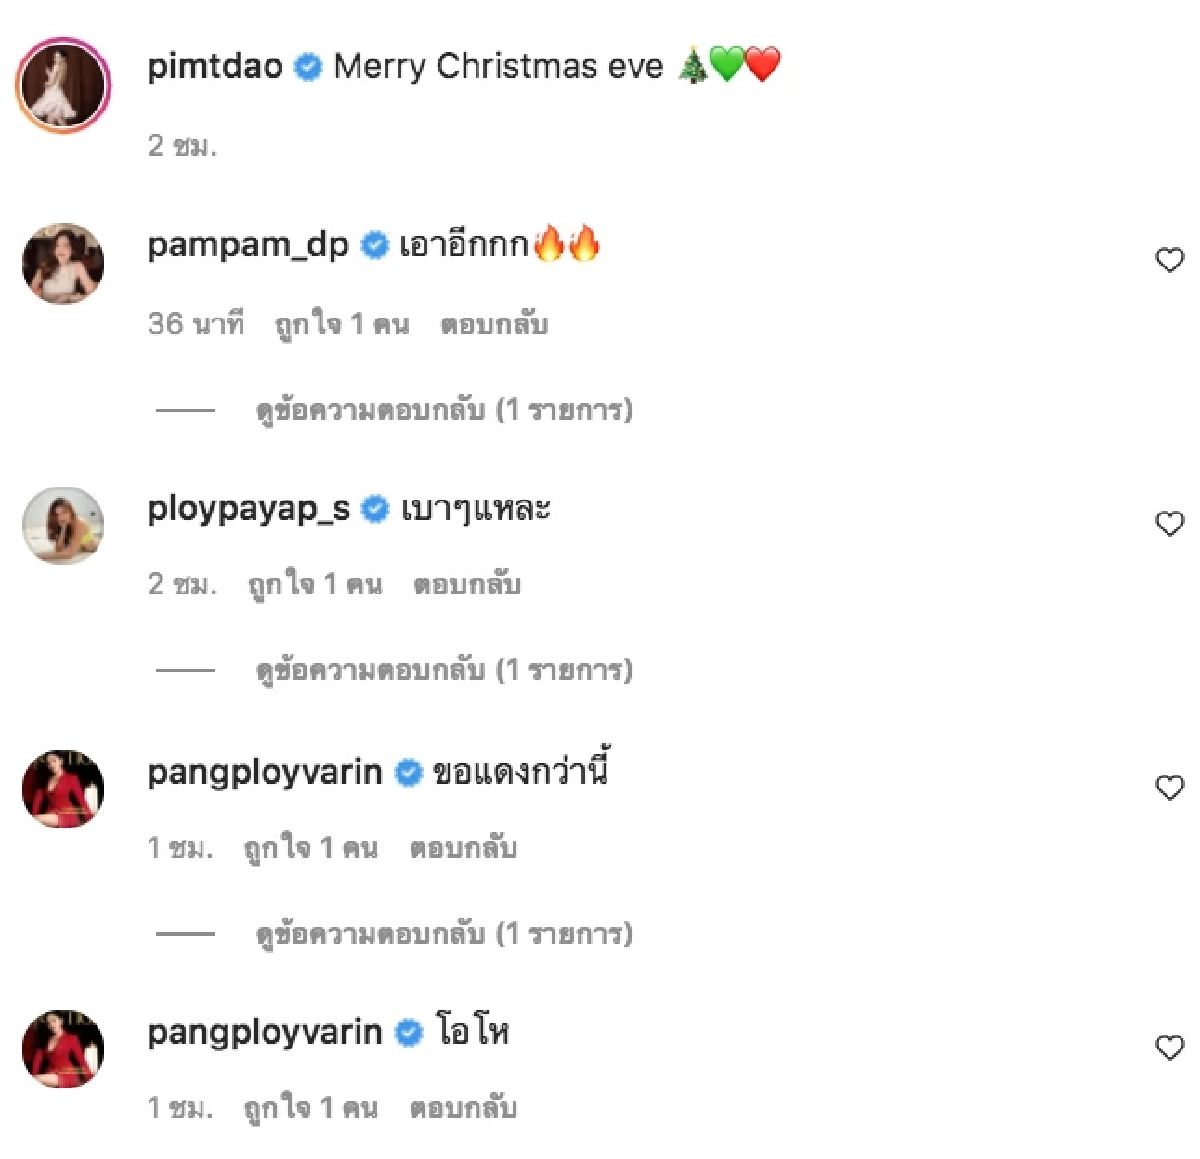Reply to pampam_dp's comment
Screen dimensions: 1200x1159
pyautogui.click(x=494, y=324)
